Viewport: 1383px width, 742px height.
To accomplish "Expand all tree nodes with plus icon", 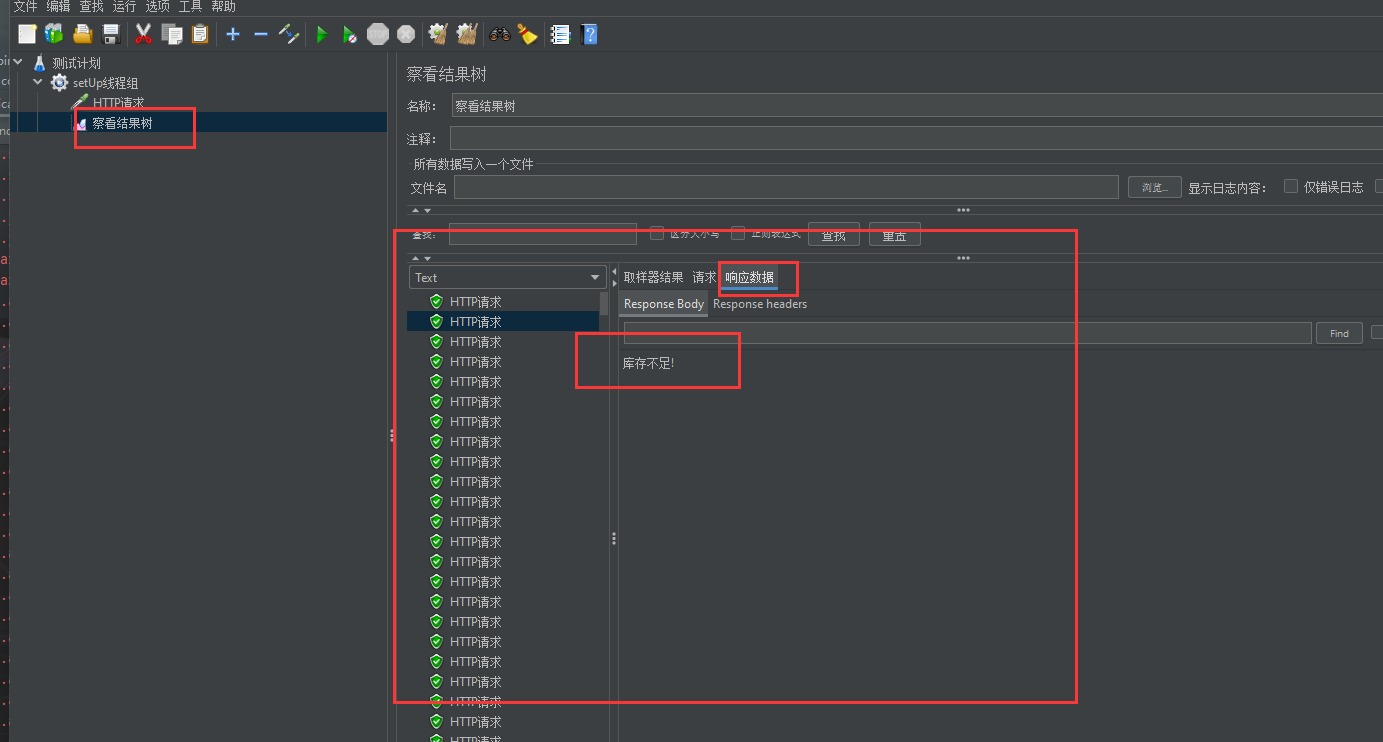I will (233, 35).
